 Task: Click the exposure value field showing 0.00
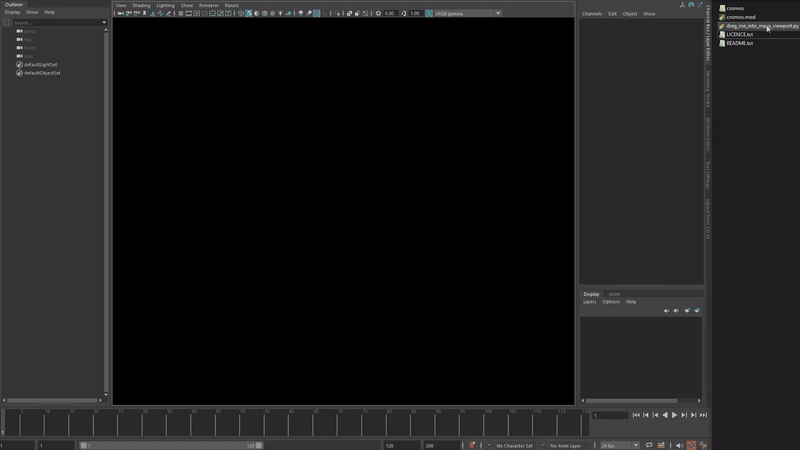[x=390, y=13]
